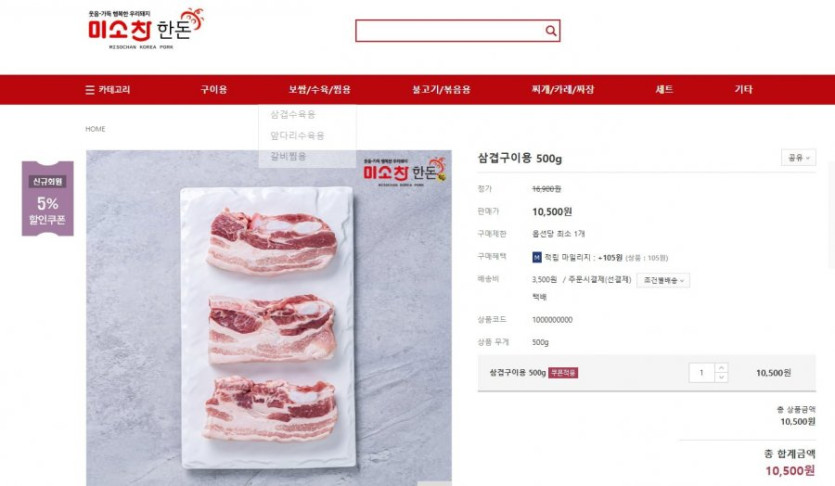The width and height of the screenshot is (835, 486).
Task: Expand the 공유 share dropdown
Action: (798, 158)
